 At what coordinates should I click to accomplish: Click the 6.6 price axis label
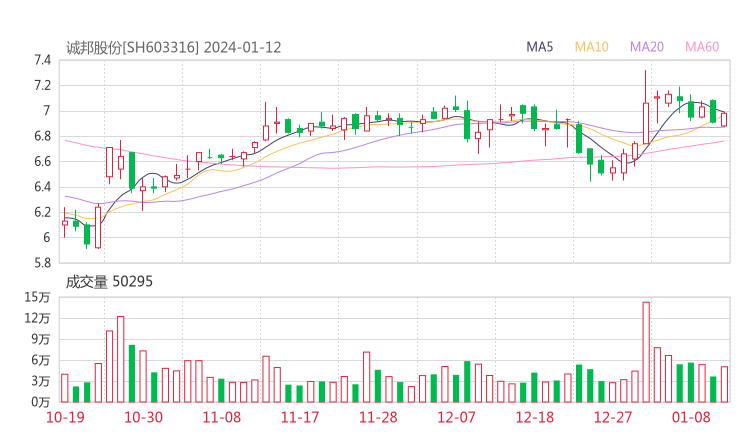click(x=42, y=161)
